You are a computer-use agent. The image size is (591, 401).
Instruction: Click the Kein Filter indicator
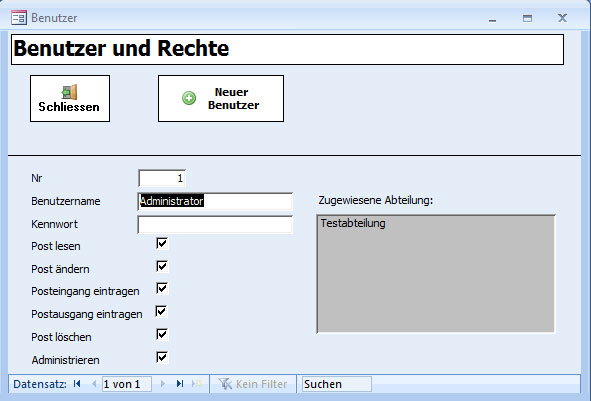[x=253, y=384]
